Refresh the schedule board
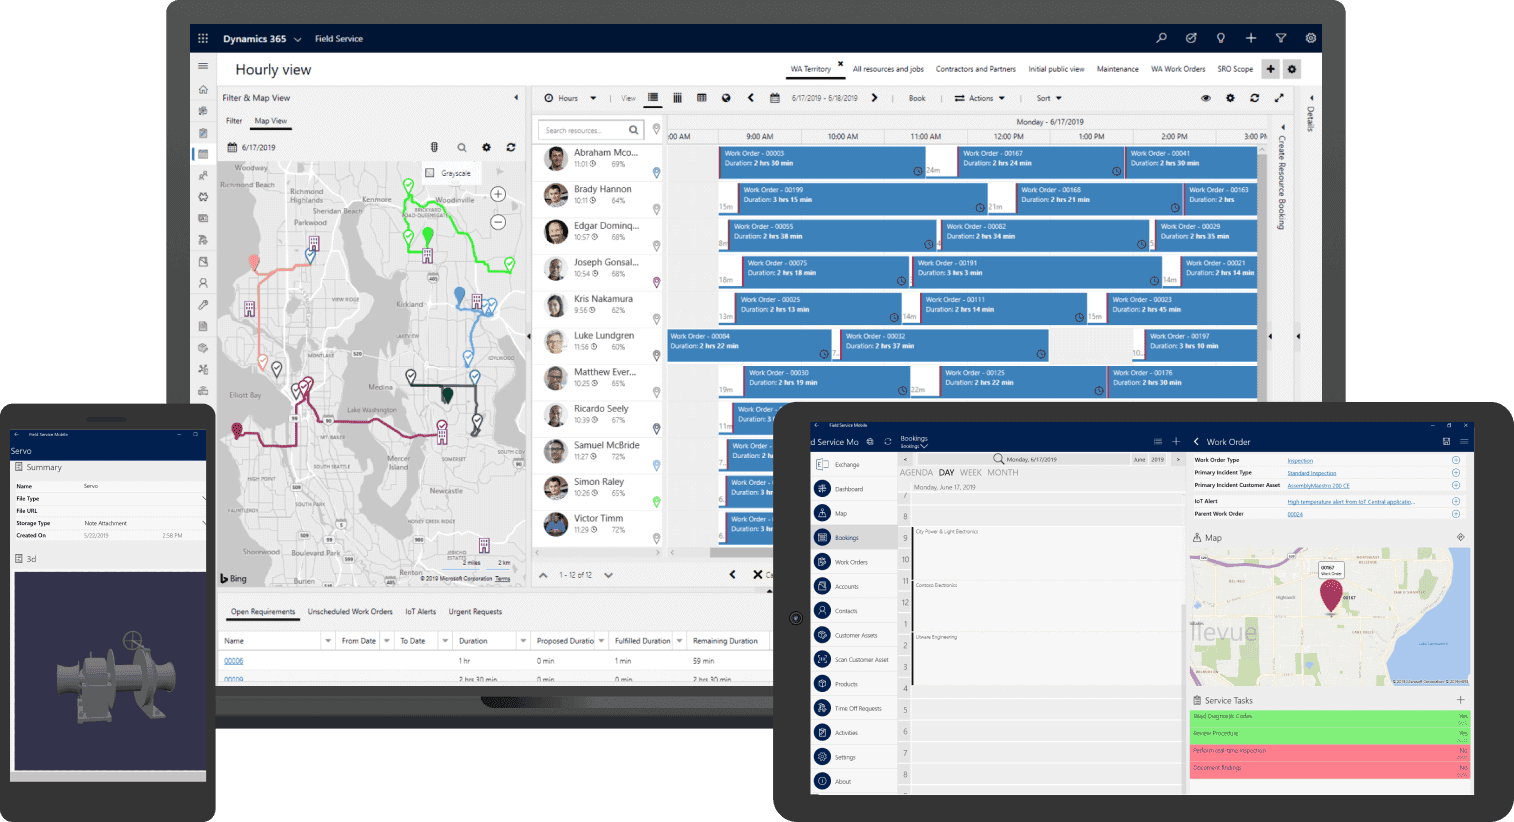 pyautogui.click(x=1254, y=98)
